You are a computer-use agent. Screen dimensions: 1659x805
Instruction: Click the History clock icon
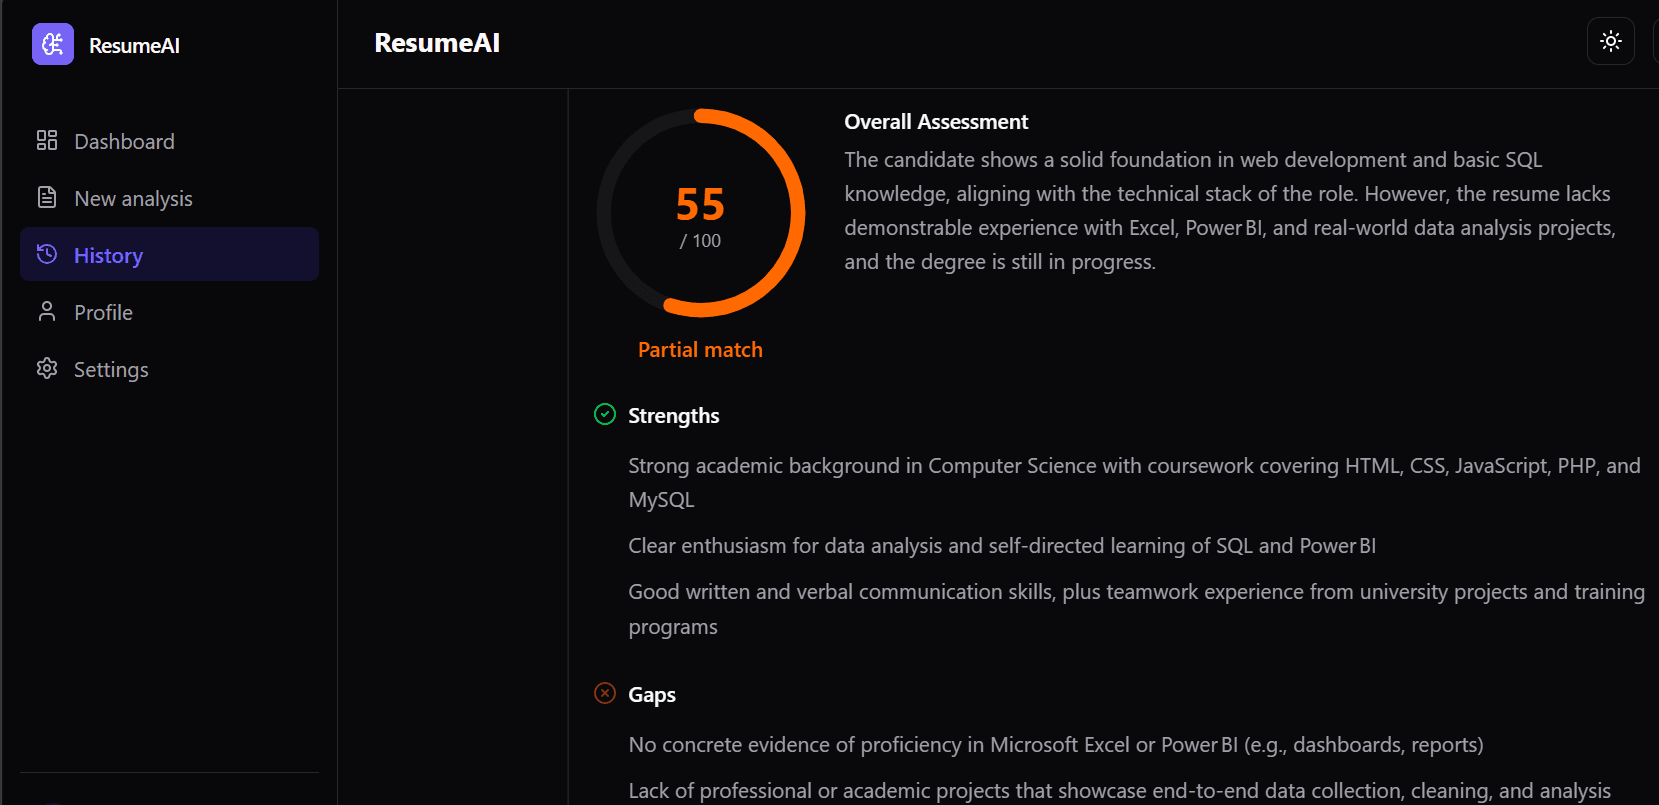coord(47,254)
